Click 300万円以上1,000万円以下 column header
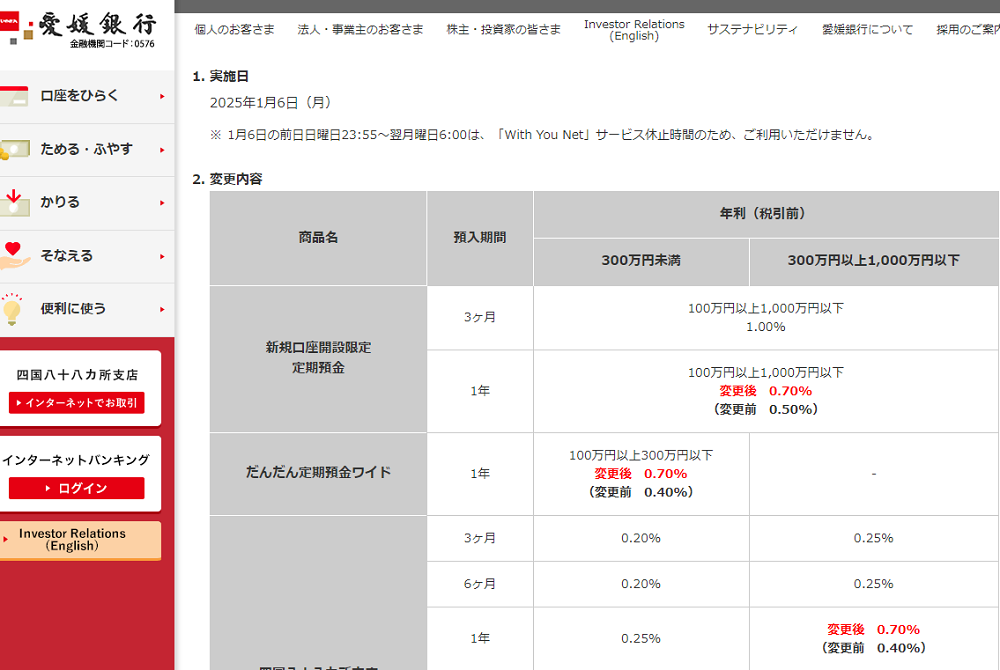The height and width of the screenshot is (670, 1000). pos(874,261)
